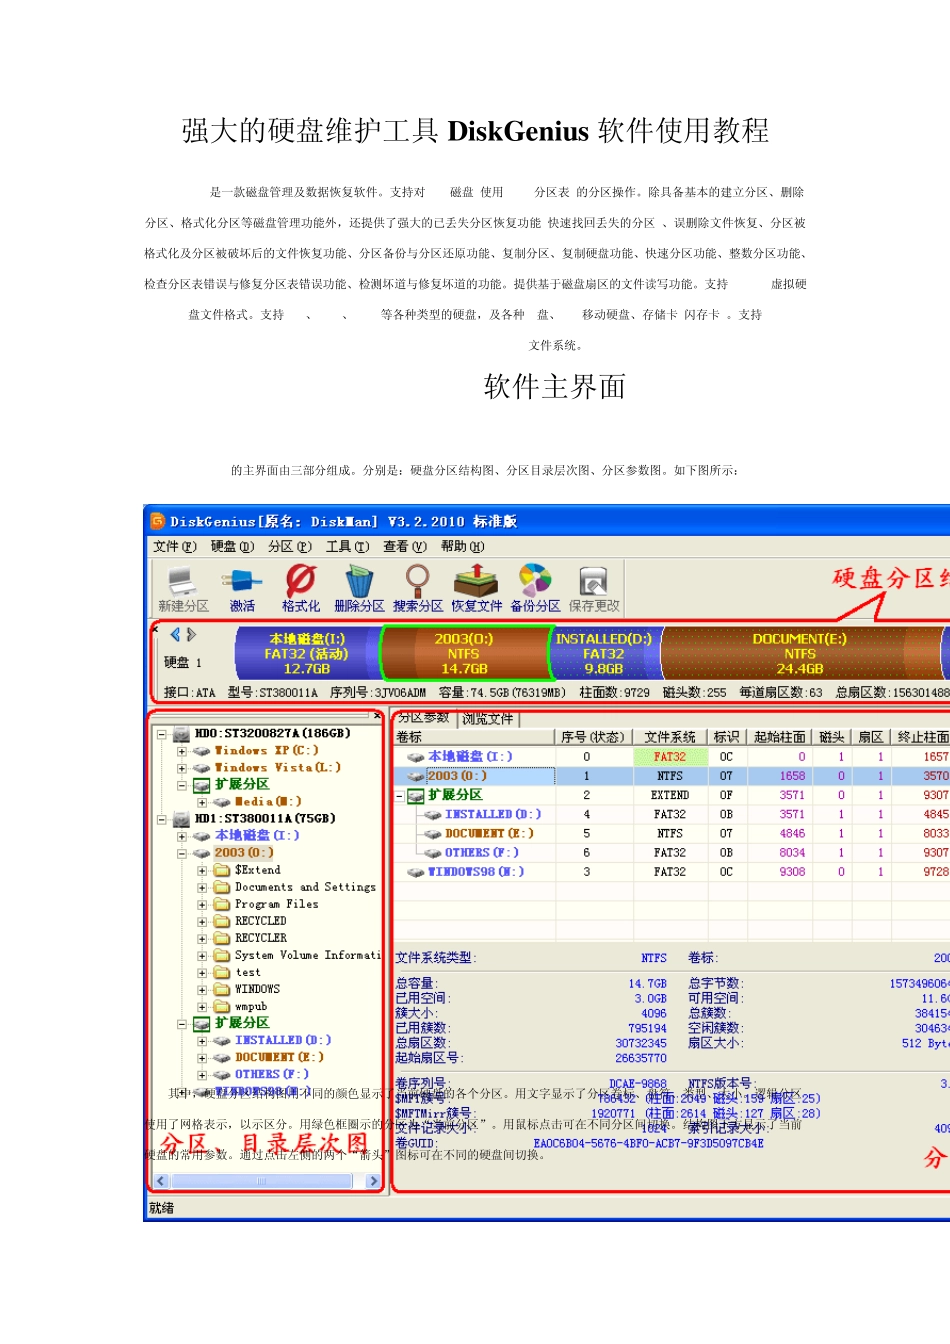Select the DOCUMENT (E:) row in partition table
The height and width of the screenshot is (1344, 950).
click(x=672, y=834)
